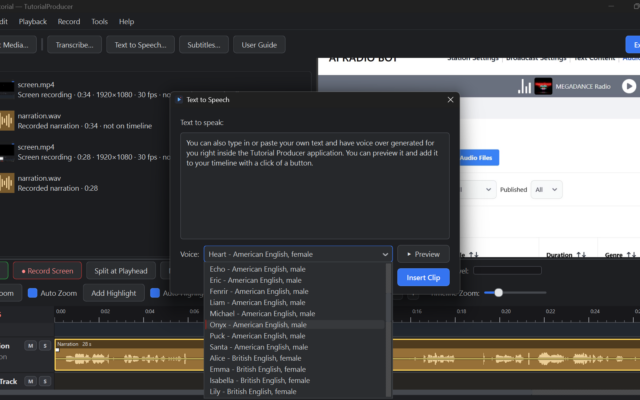Select Echo - American English, male voice
640x400 pixels.
(x=295, y=269)
